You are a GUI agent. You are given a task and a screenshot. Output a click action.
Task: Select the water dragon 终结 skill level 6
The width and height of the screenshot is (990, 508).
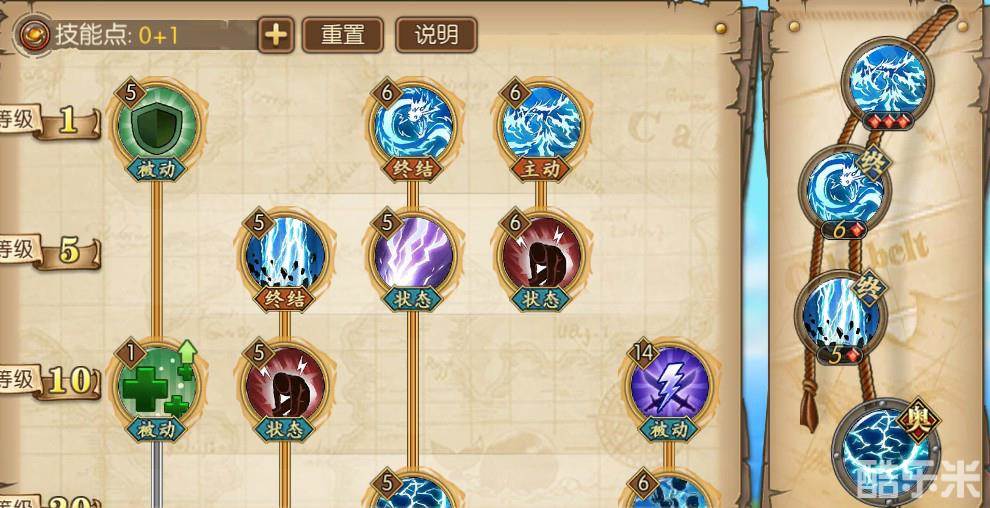point(412,125)
